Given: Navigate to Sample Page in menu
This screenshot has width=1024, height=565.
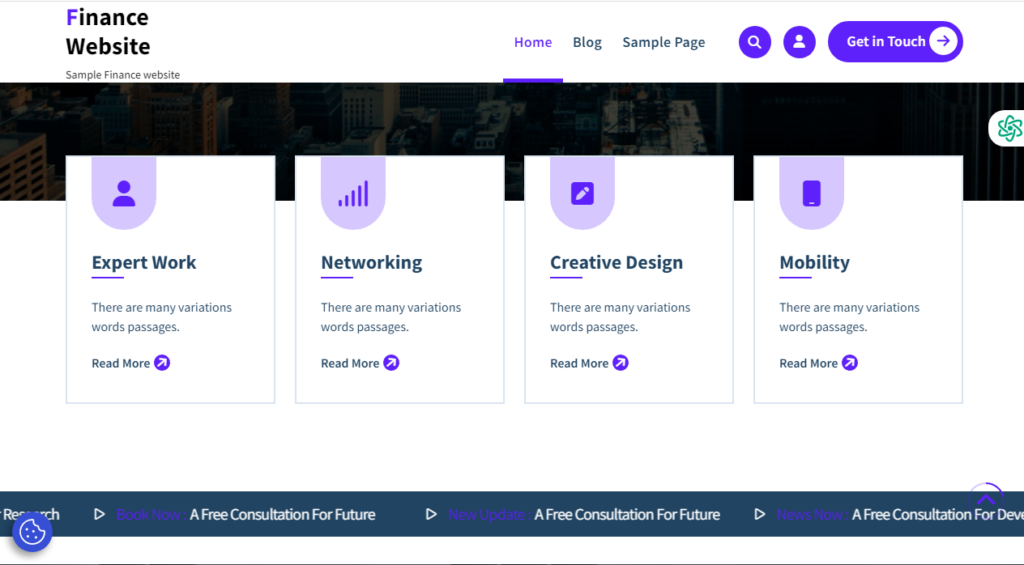Looking at the screenshot, I should click(x=663, y=42).
